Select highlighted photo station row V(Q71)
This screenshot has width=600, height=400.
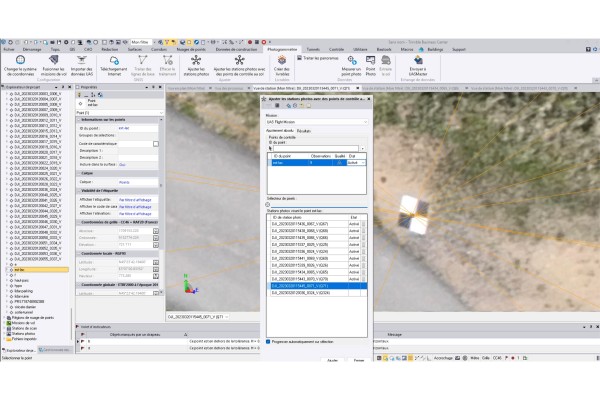(317, 286)
